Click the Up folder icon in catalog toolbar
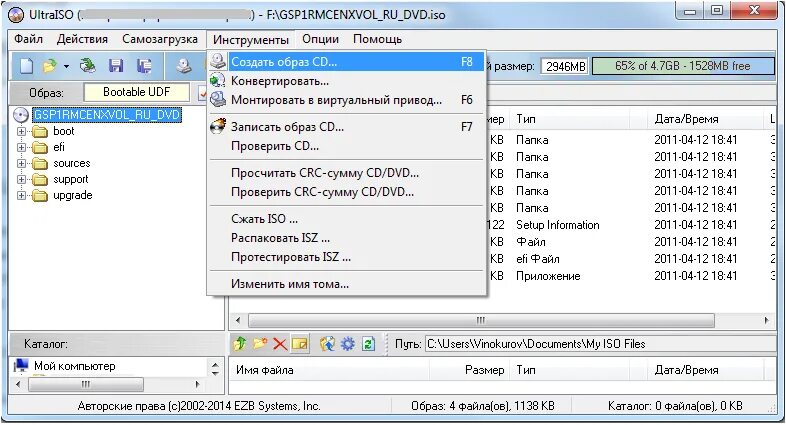The height and width of the screenshot is (425, 786). [240, 344]
